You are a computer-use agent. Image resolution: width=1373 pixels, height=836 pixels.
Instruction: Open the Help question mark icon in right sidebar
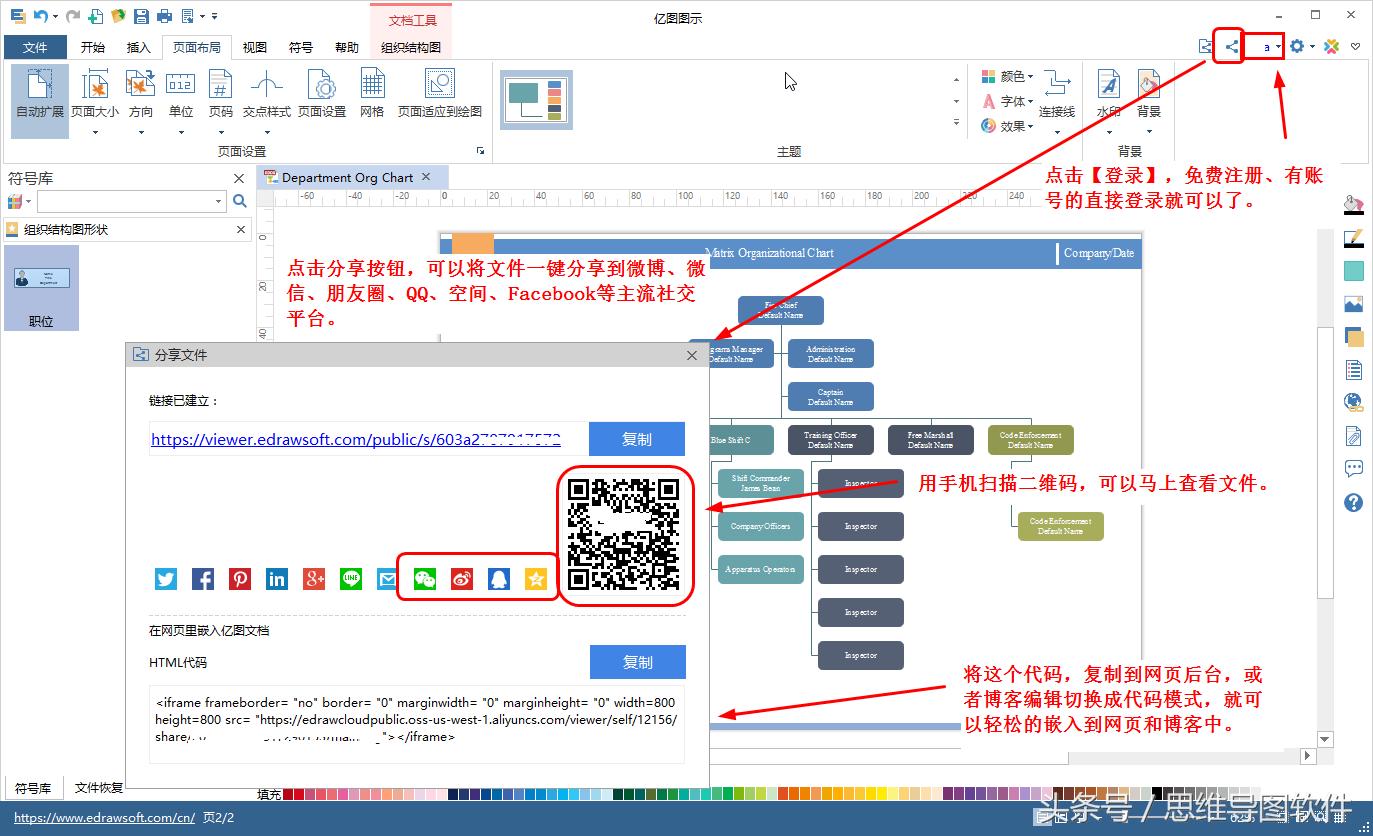pos(1353,503)
